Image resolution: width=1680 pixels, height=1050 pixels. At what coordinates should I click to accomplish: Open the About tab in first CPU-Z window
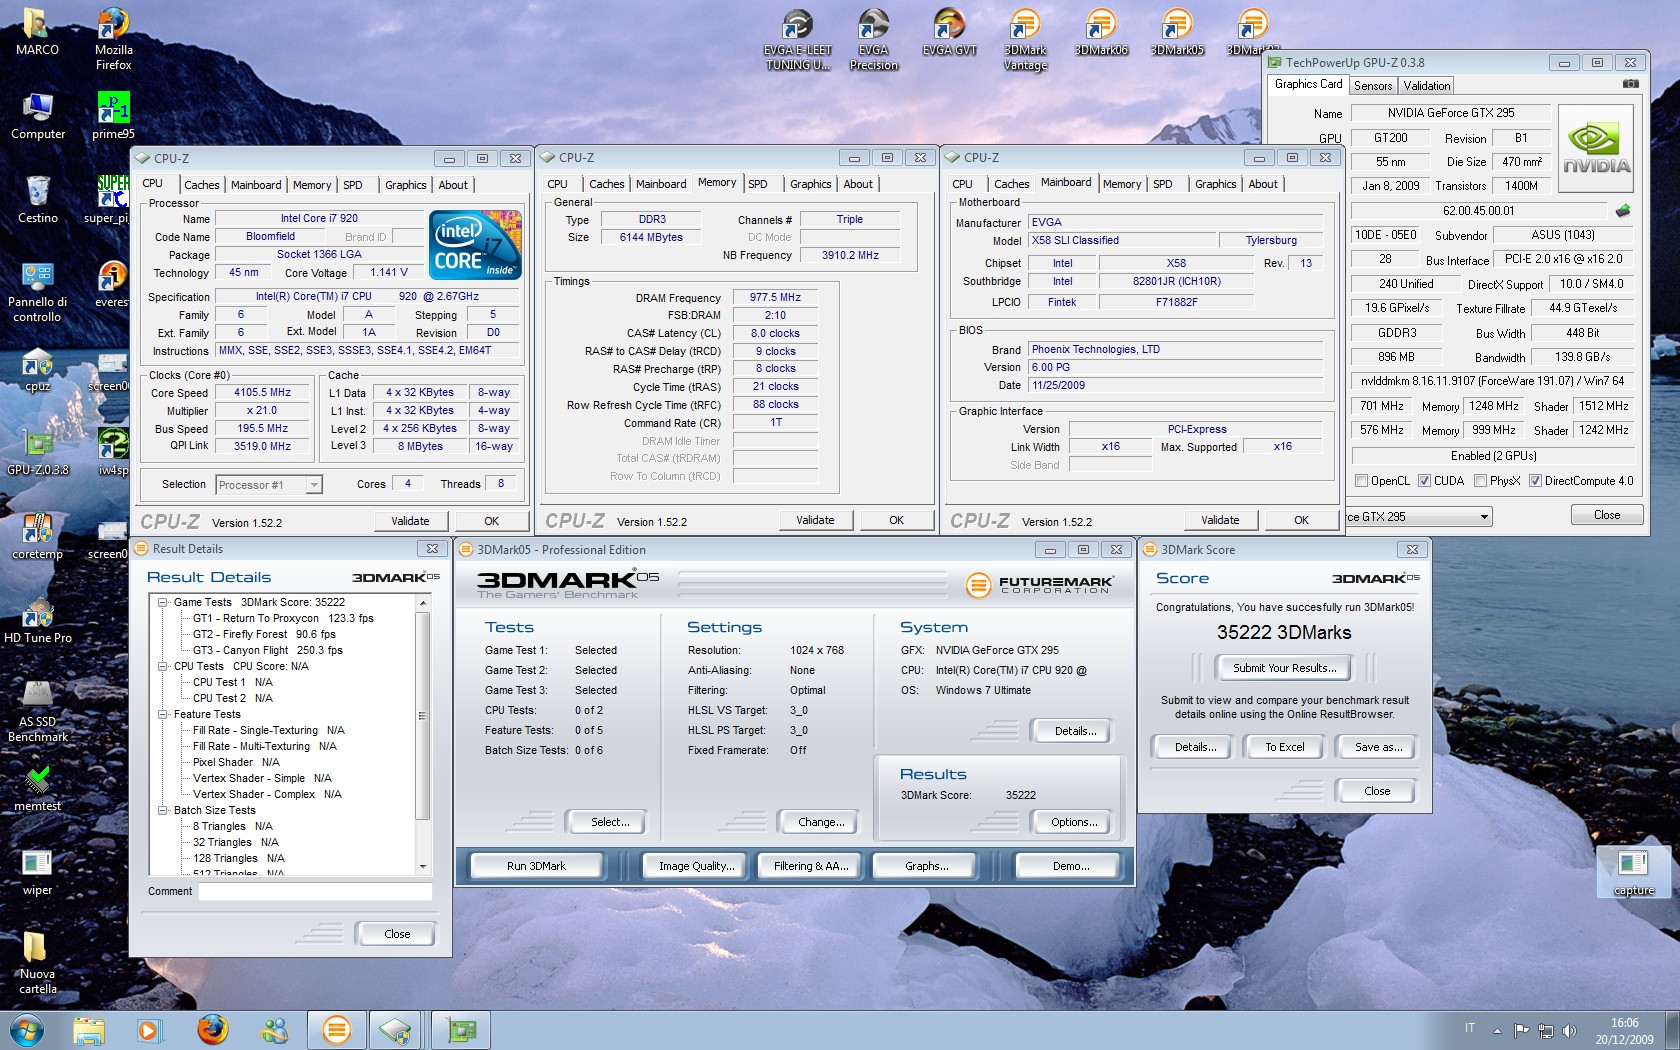tap(453, 185)
